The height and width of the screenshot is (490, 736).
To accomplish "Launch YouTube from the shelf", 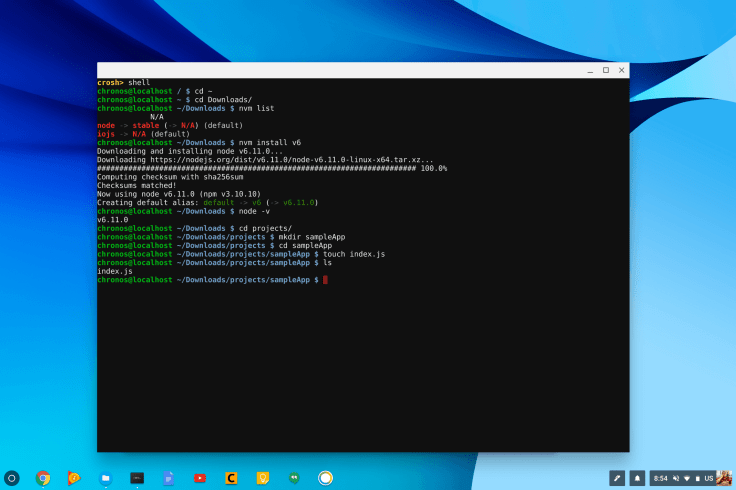I will point(199,478).
